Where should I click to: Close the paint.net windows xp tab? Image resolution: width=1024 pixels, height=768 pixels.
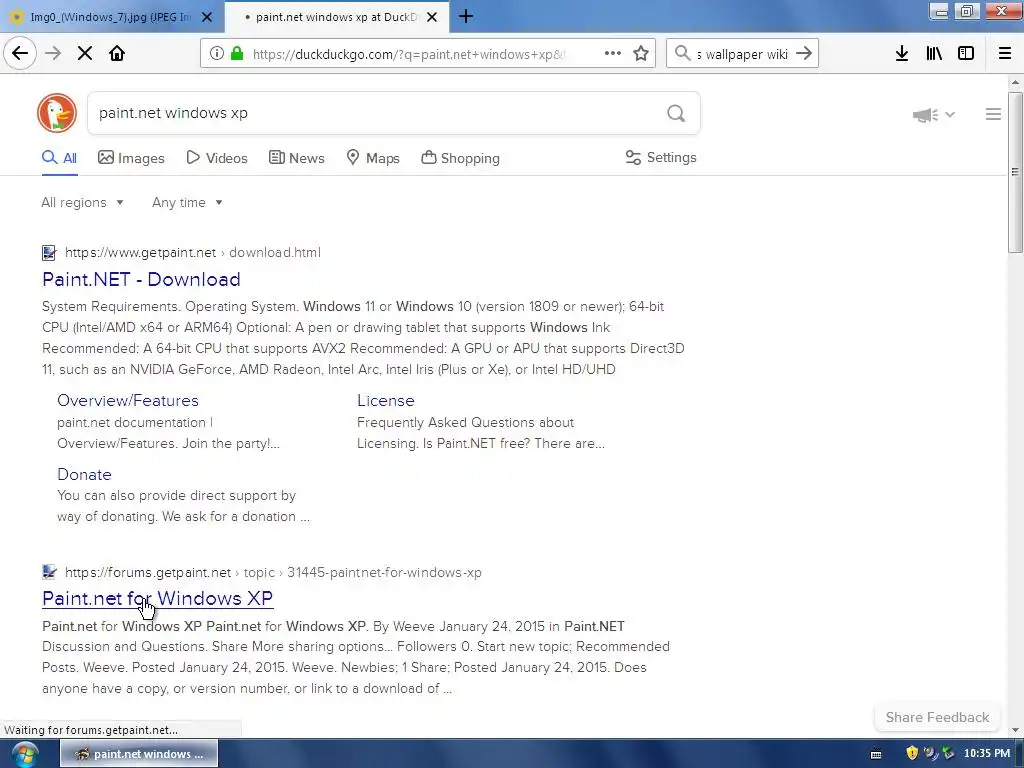(432, 17)
